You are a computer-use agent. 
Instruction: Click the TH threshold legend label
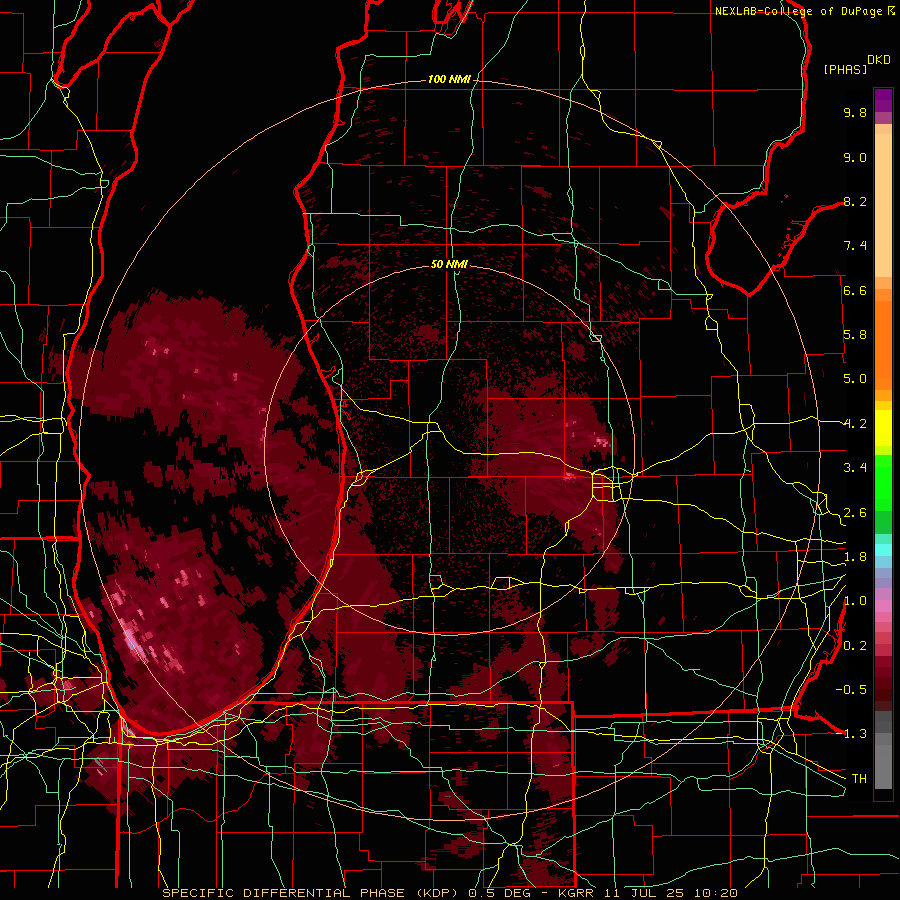[x=859, y=779]
